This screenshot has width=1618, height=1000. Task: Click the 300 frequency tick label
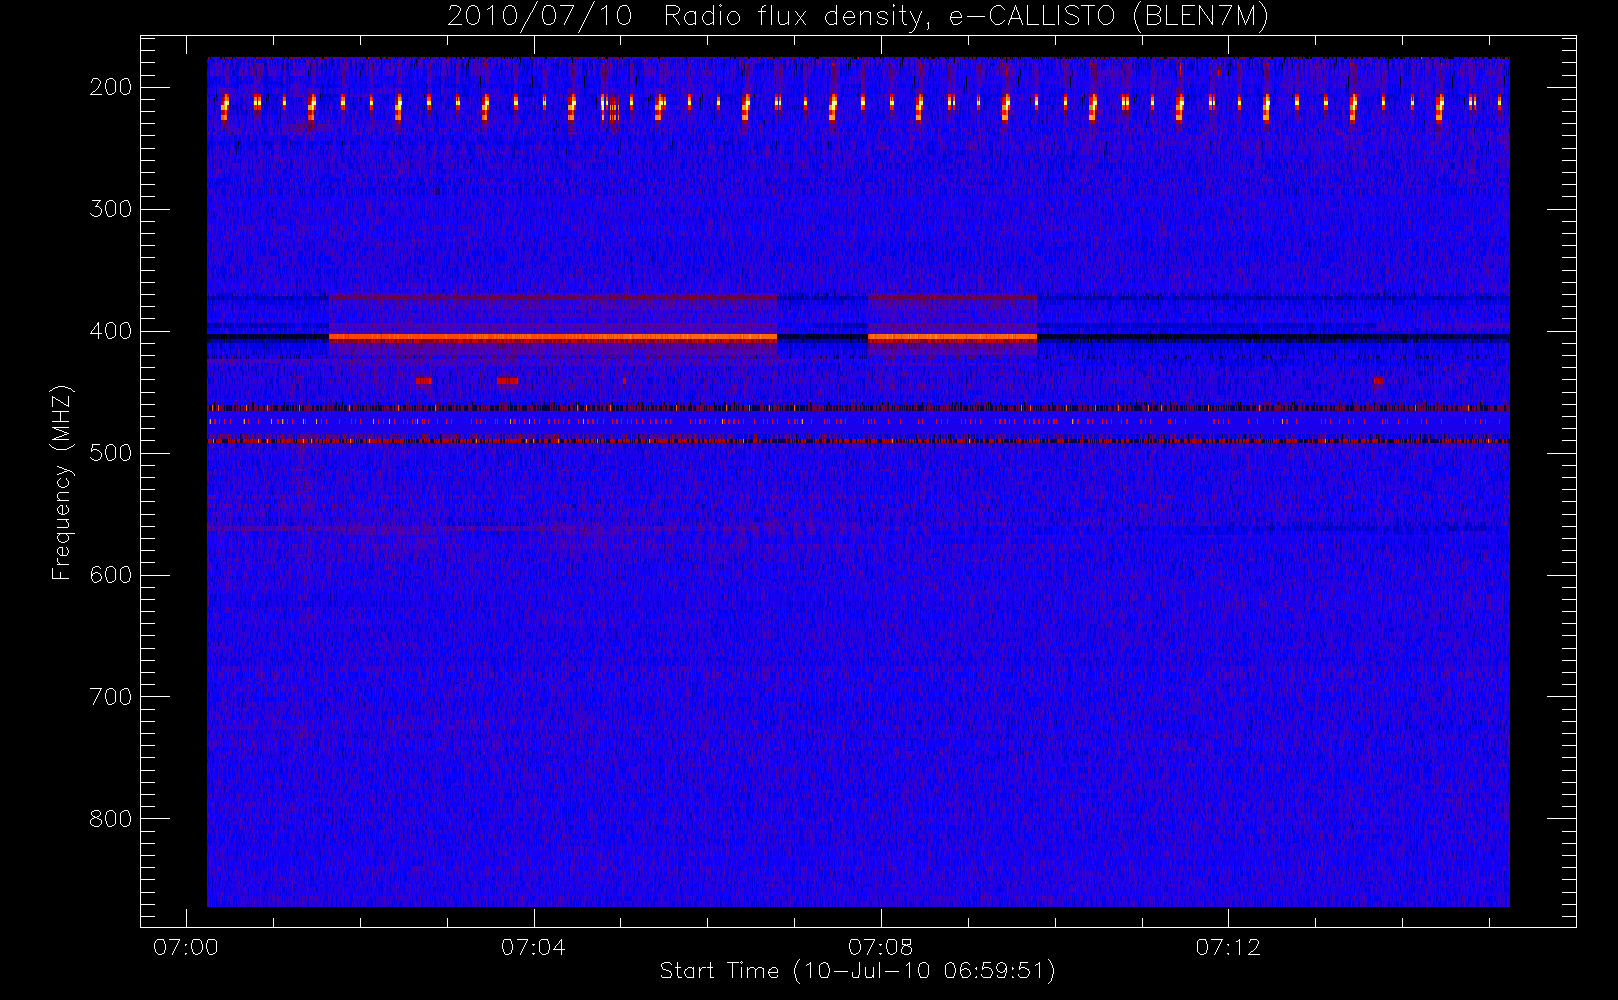click(x=111, y=209)
